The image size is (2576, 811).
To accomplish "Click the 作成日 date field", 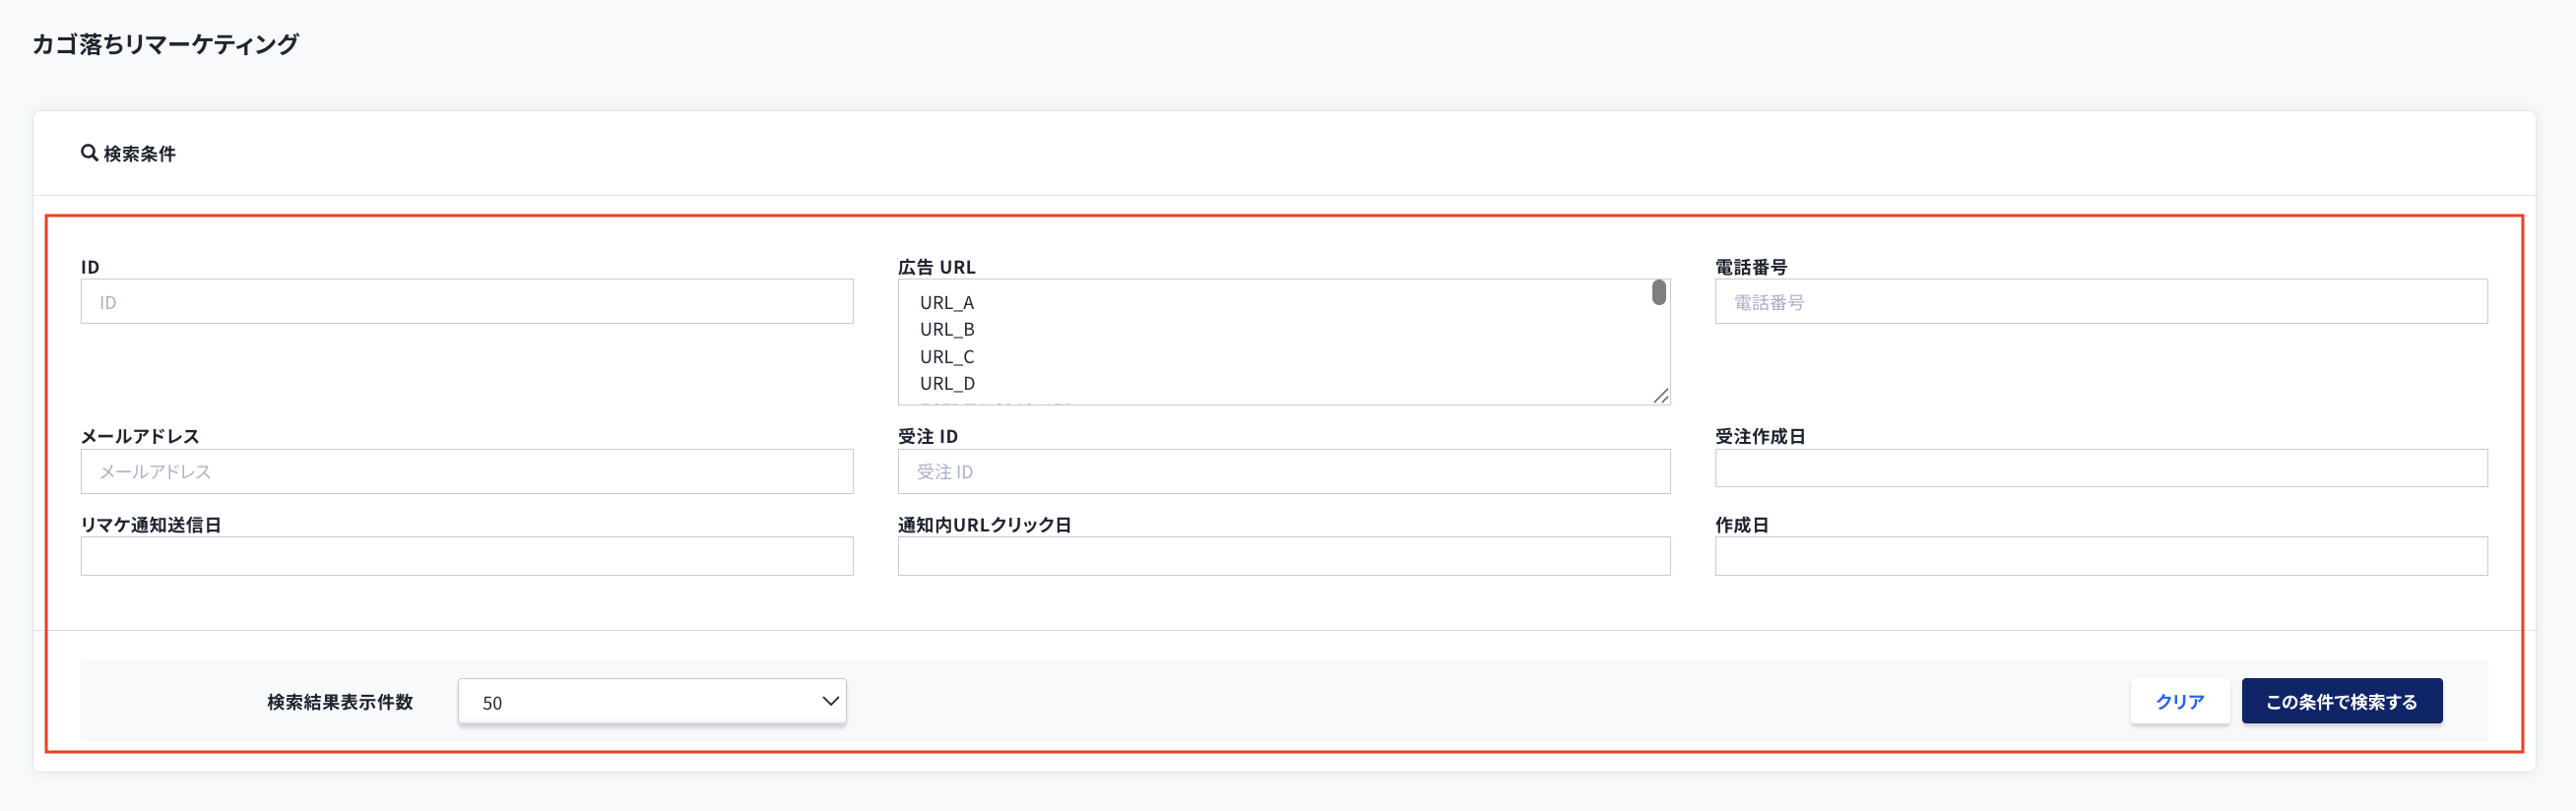I will (x=2100, y=556).
